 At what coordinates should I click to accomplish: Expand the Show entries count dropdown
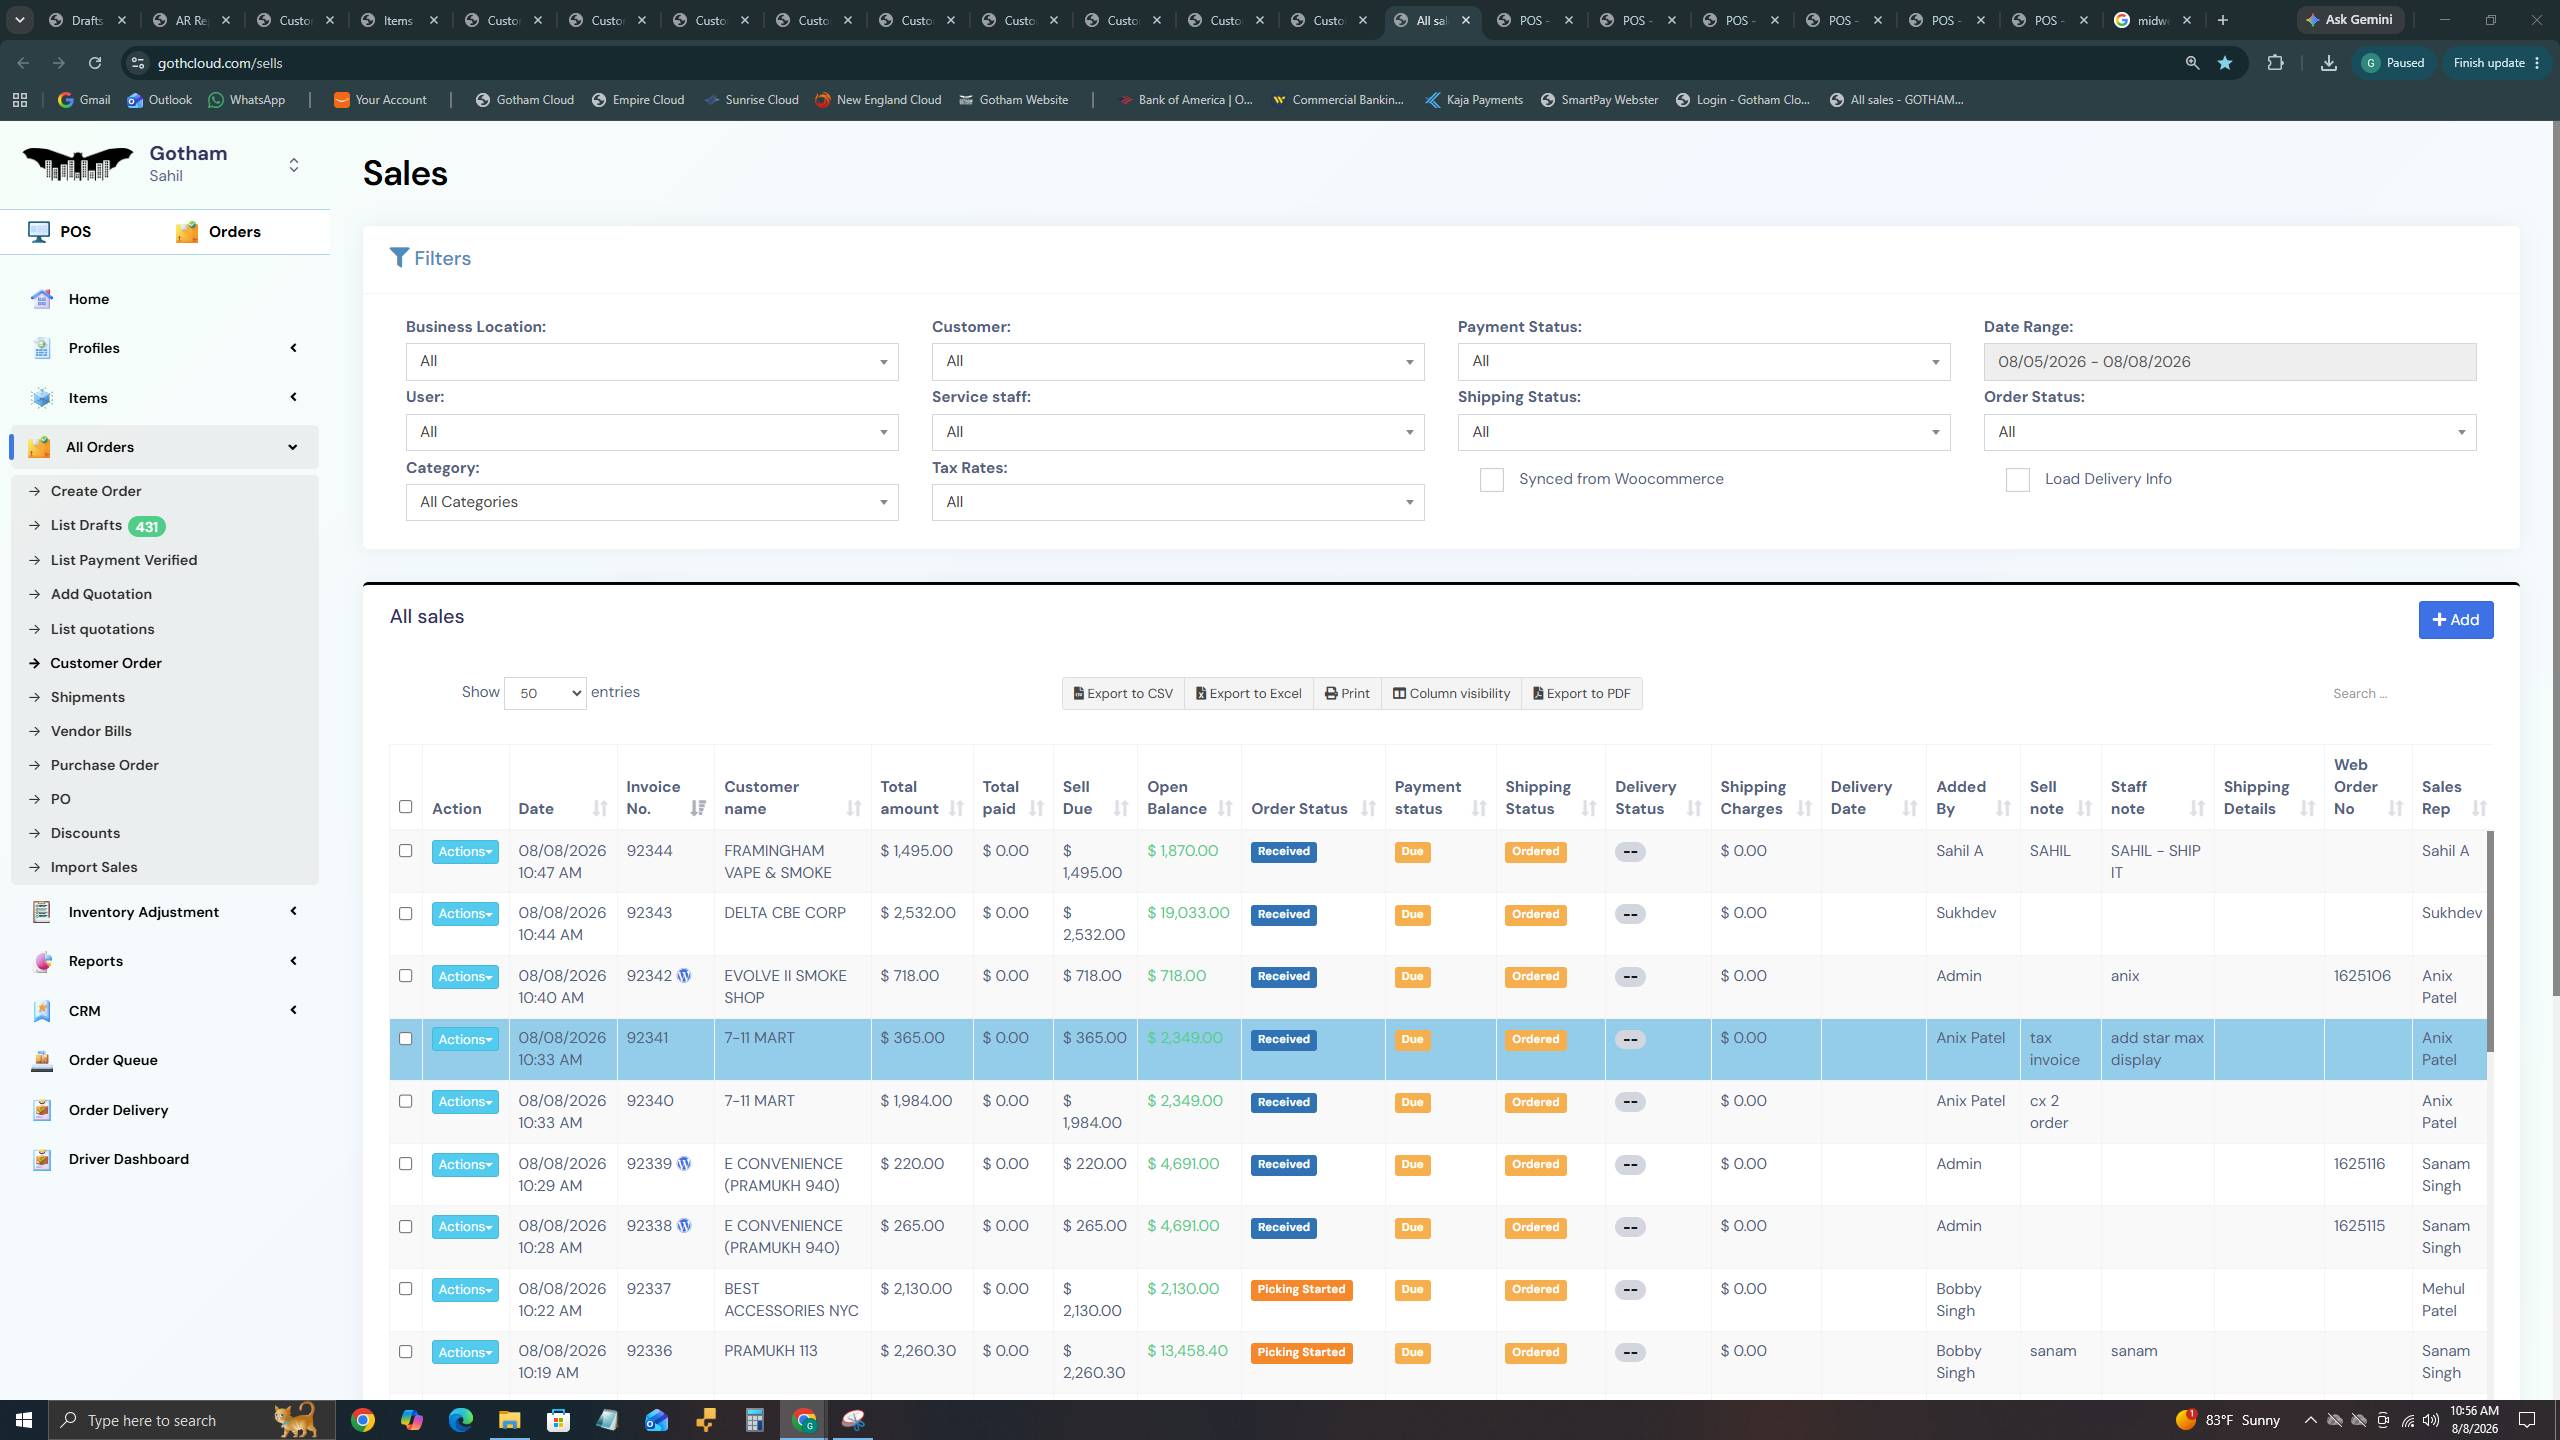(x=545, y=693)
